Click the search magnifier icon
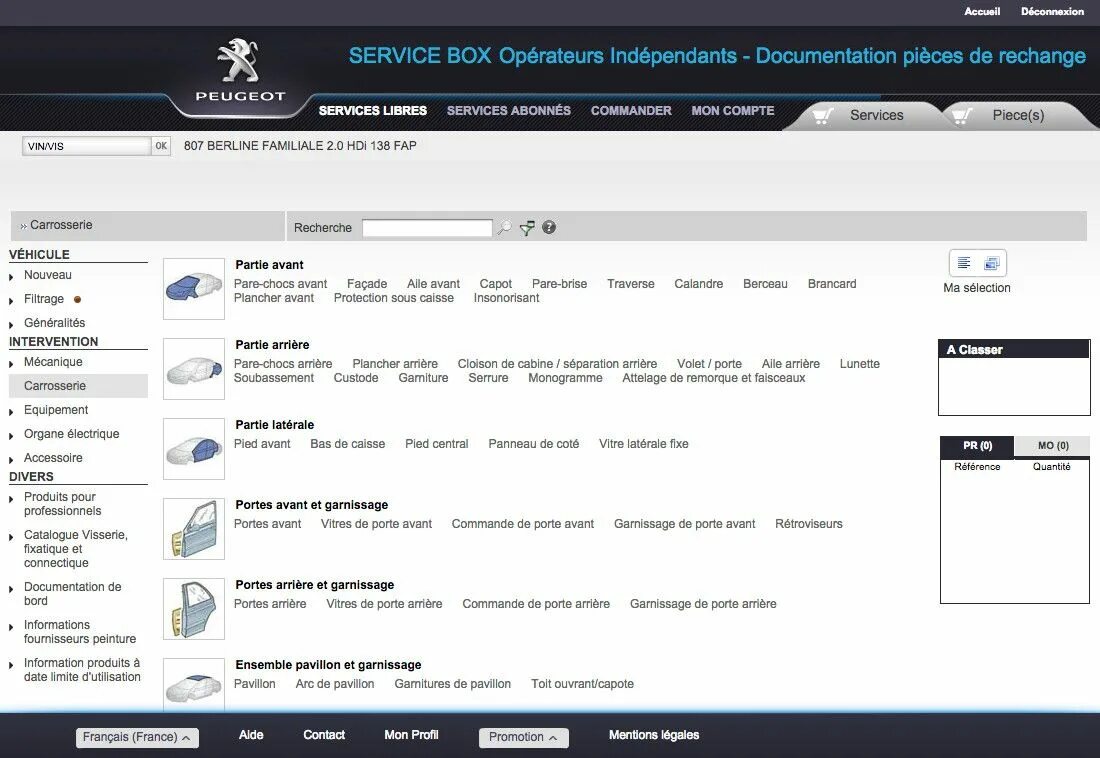Viewport: 1100px width, 758px height. 504,227
